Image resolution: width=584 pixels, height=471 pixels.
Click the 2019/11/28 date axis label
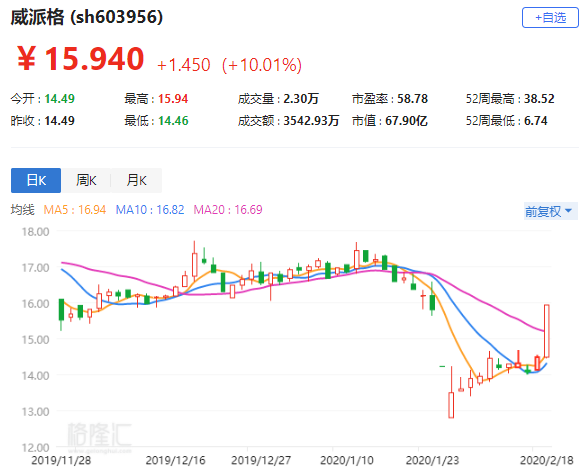(61, 460)
